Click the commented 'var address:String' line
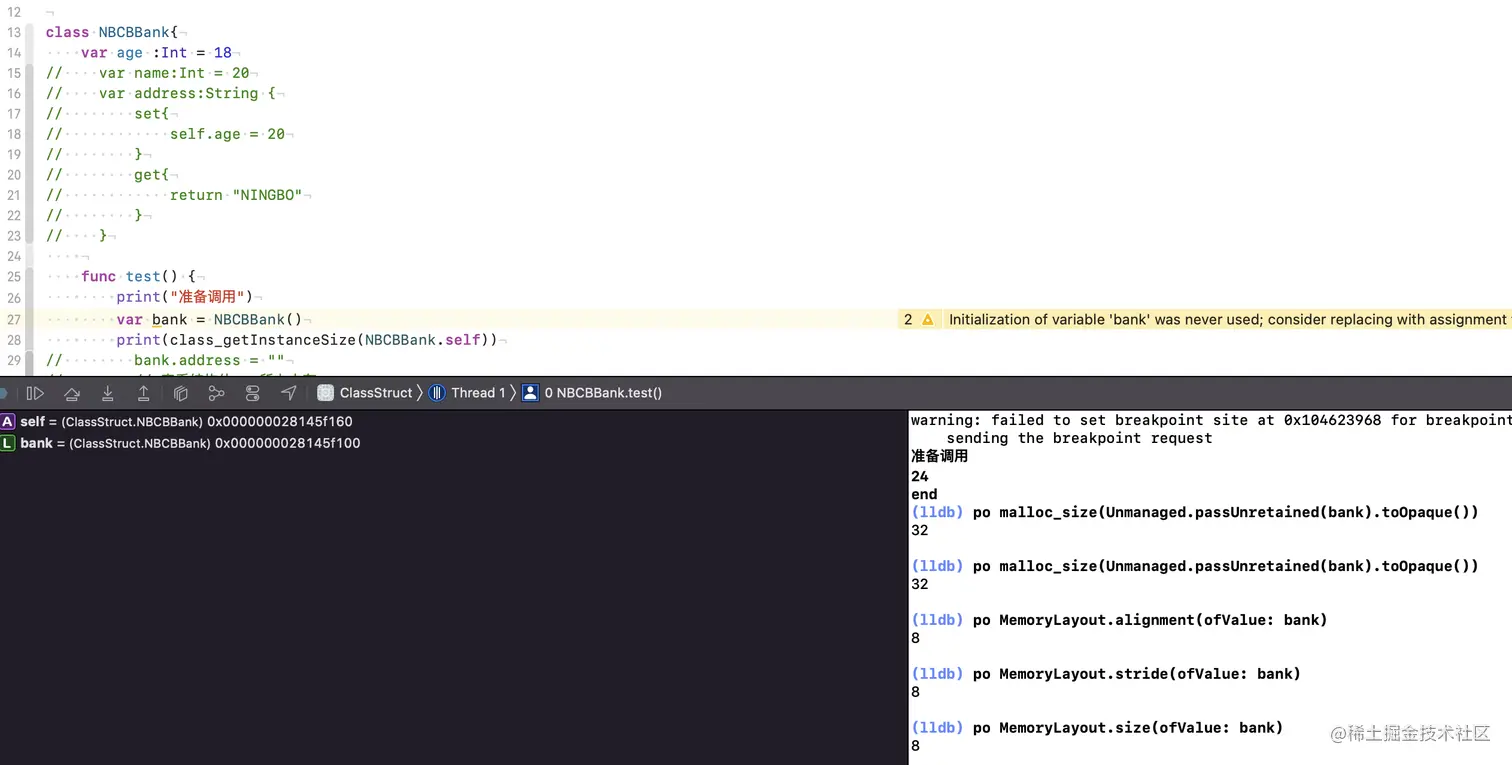 [x=187, y=93]
